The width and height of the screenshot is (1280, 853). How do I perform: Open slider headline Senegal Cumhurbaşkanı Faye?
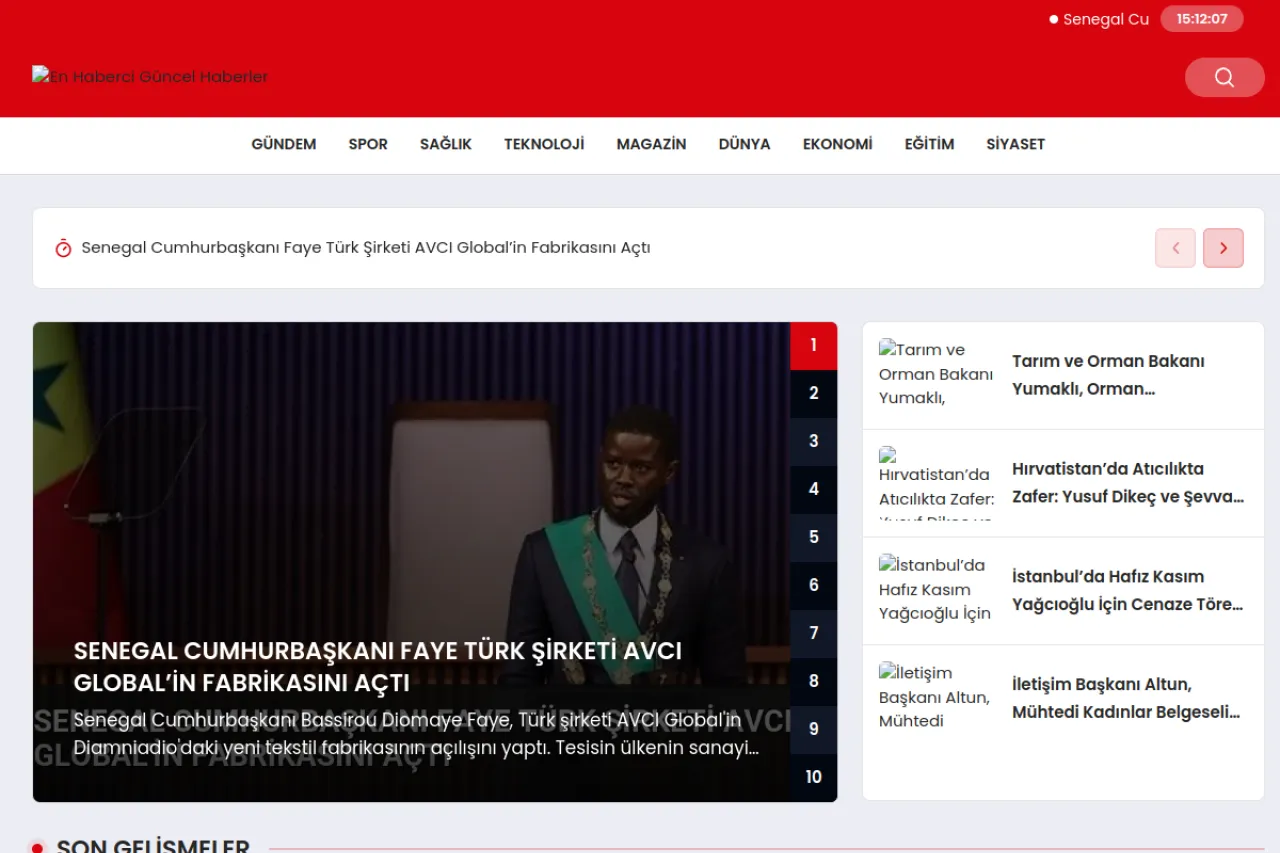378,667
